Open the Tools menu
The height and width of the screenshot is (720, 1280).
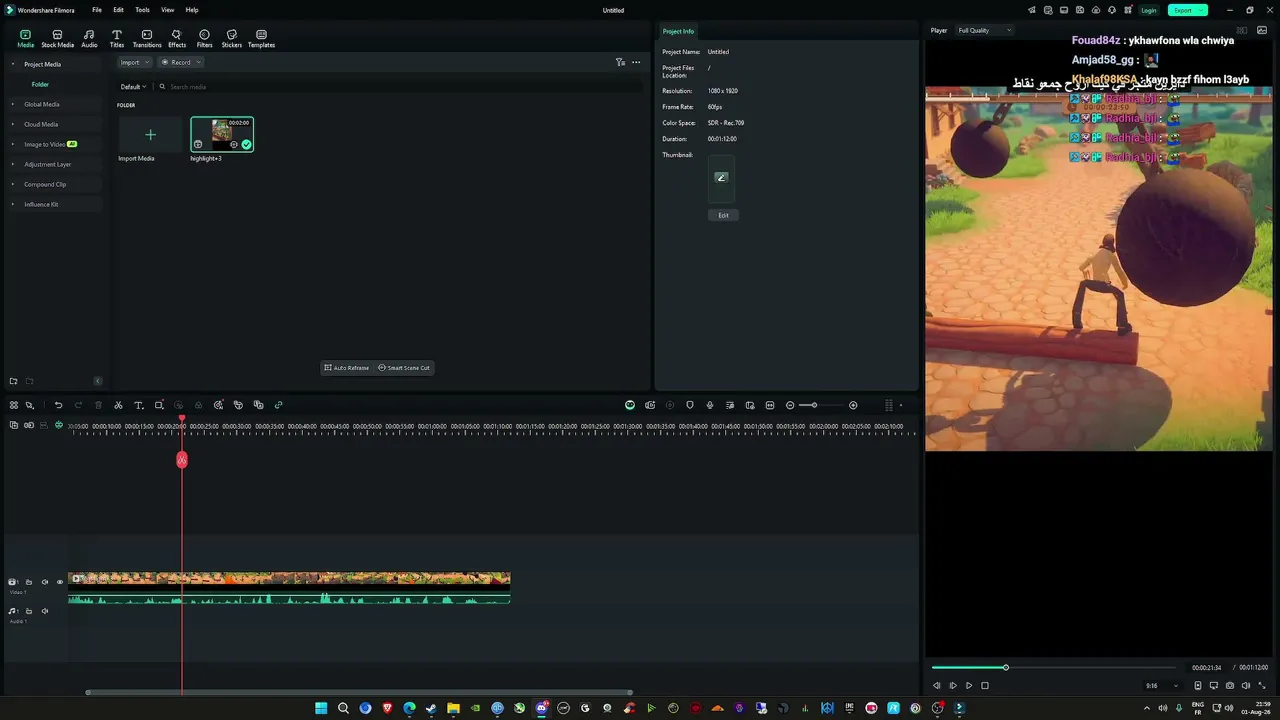[142, 10]
